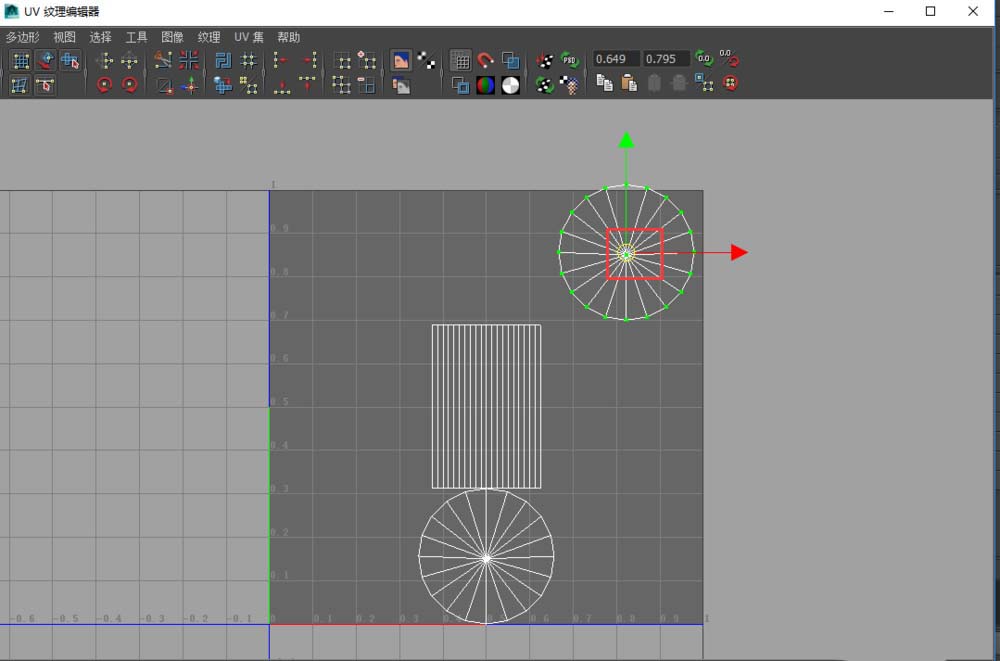Click the red square manipulator center handle
The image size is (1000, 661).
tap(634, 253)
